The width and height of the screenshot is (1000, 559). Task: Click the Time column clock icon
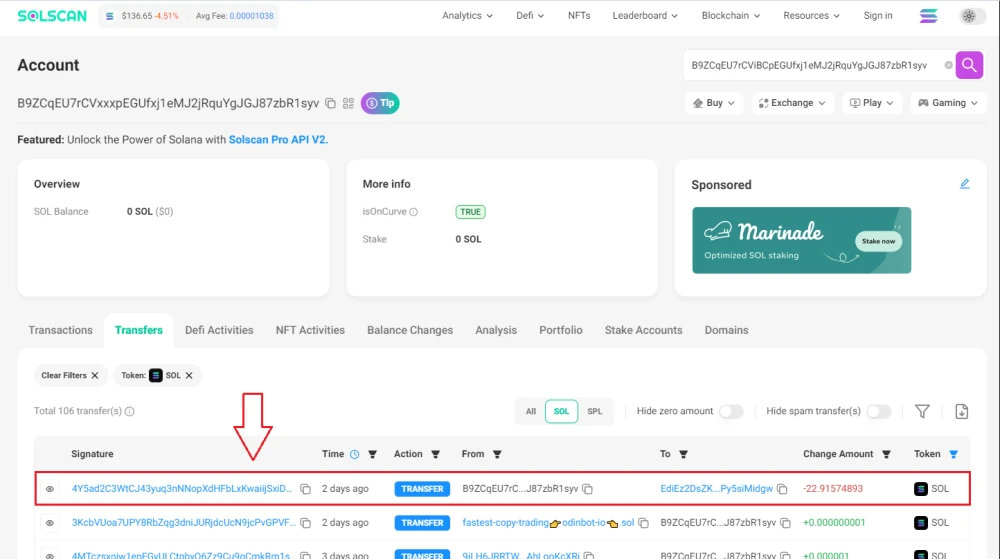pyautogui.click(x=355, y=454)
